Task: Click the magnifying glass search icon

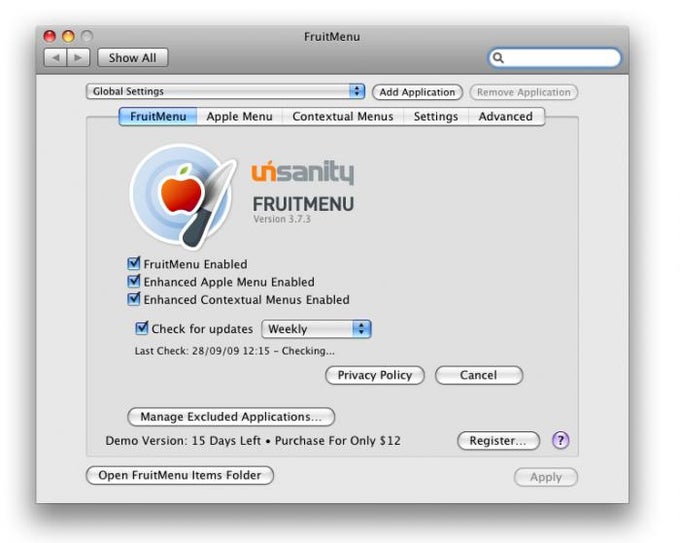Action: click(x=498, y=58)
